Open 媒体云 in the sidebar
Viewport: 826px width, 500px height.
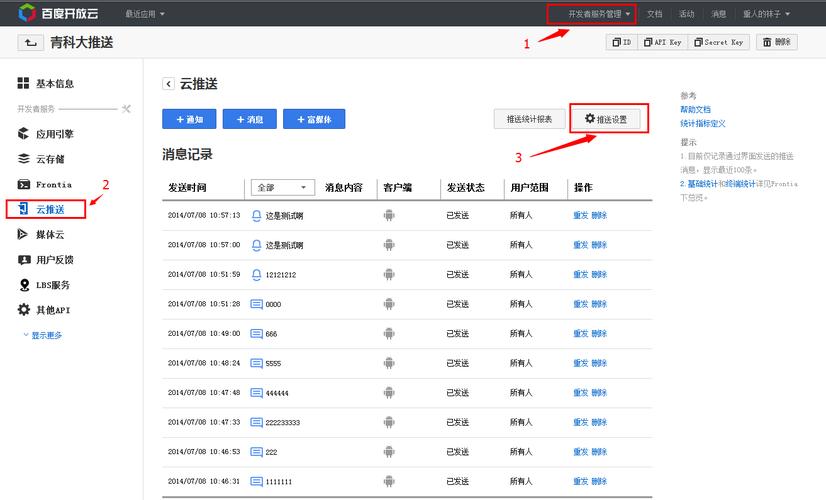click(41, 234)
